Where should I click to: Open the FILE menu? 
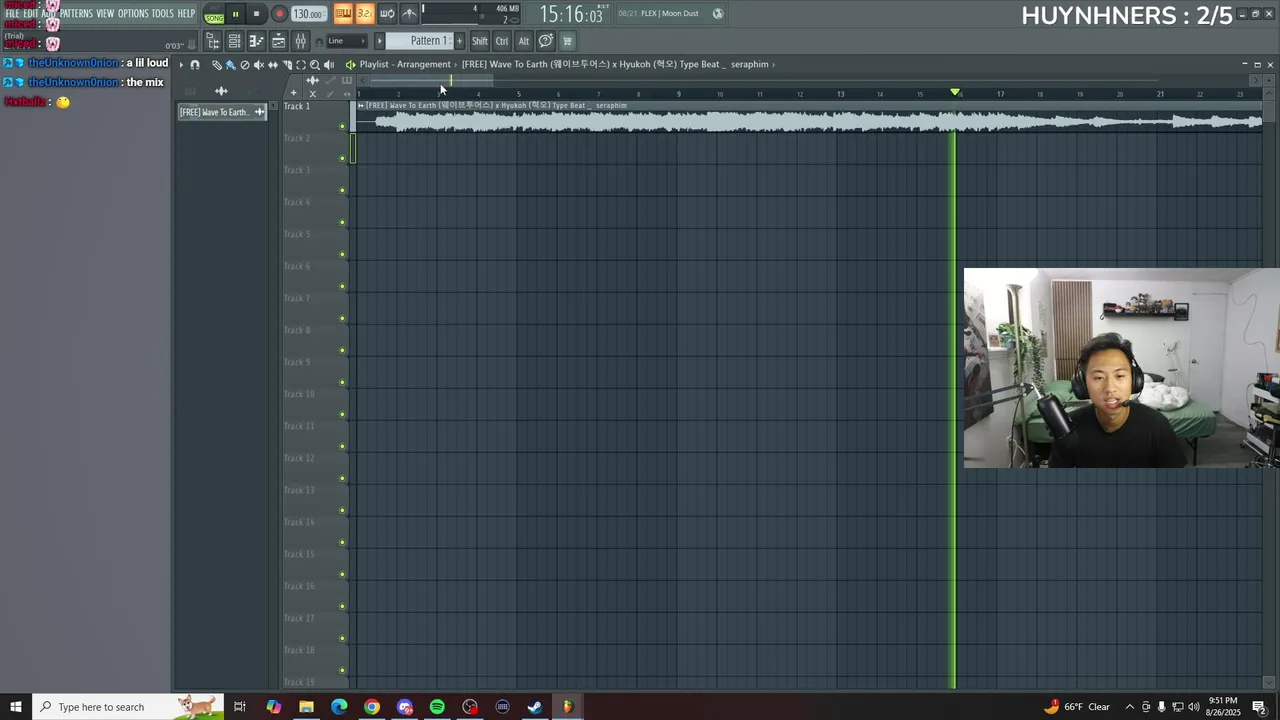pos(12,14)
